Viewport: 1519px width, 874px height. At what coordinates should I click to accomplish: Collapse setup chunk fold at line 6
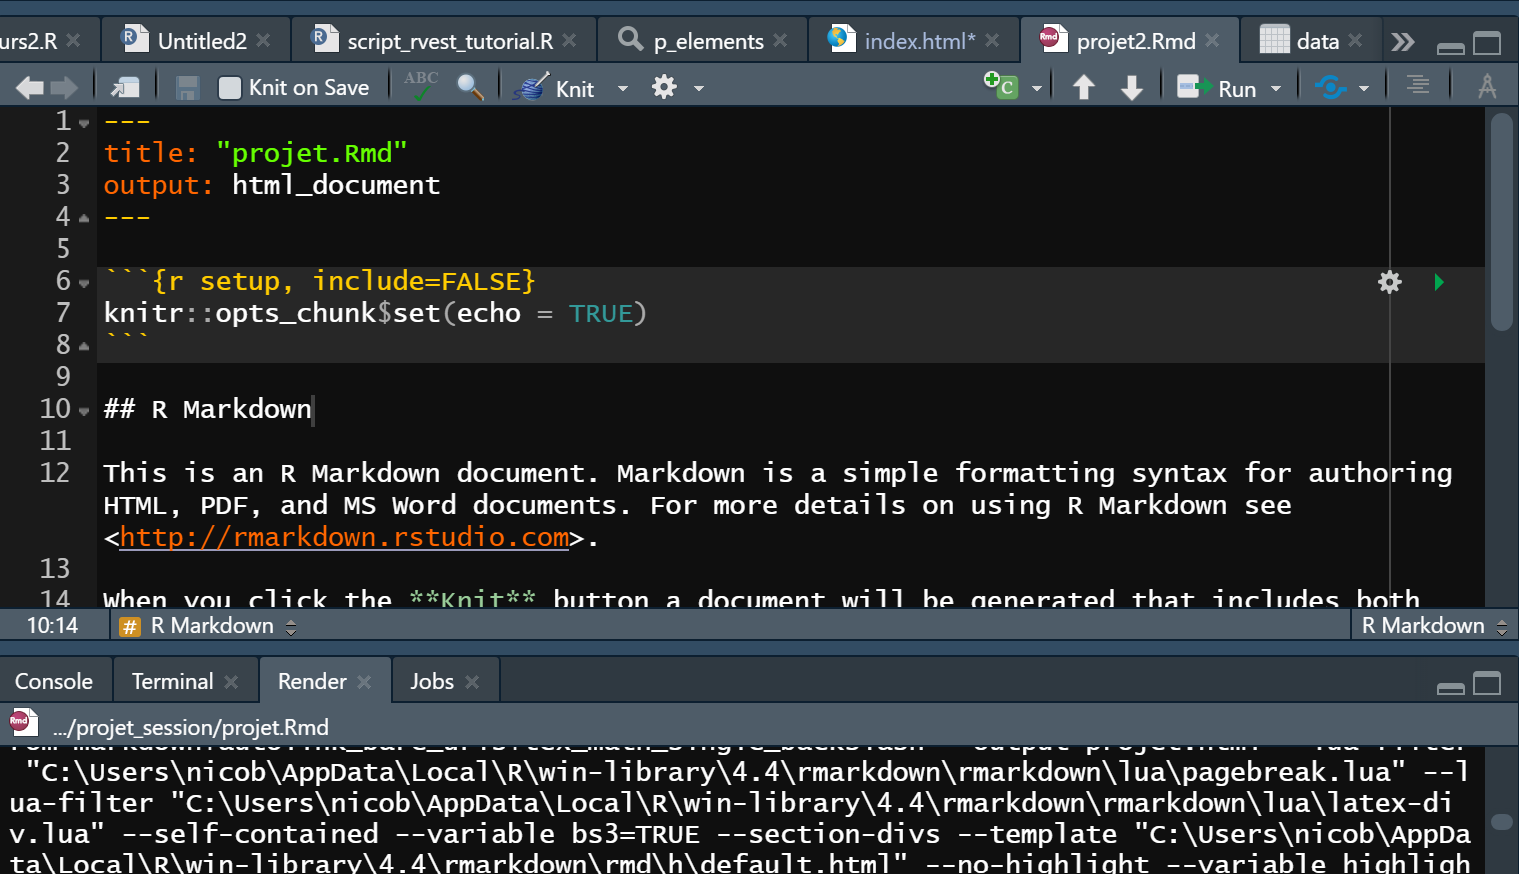(x=84, y=283)
